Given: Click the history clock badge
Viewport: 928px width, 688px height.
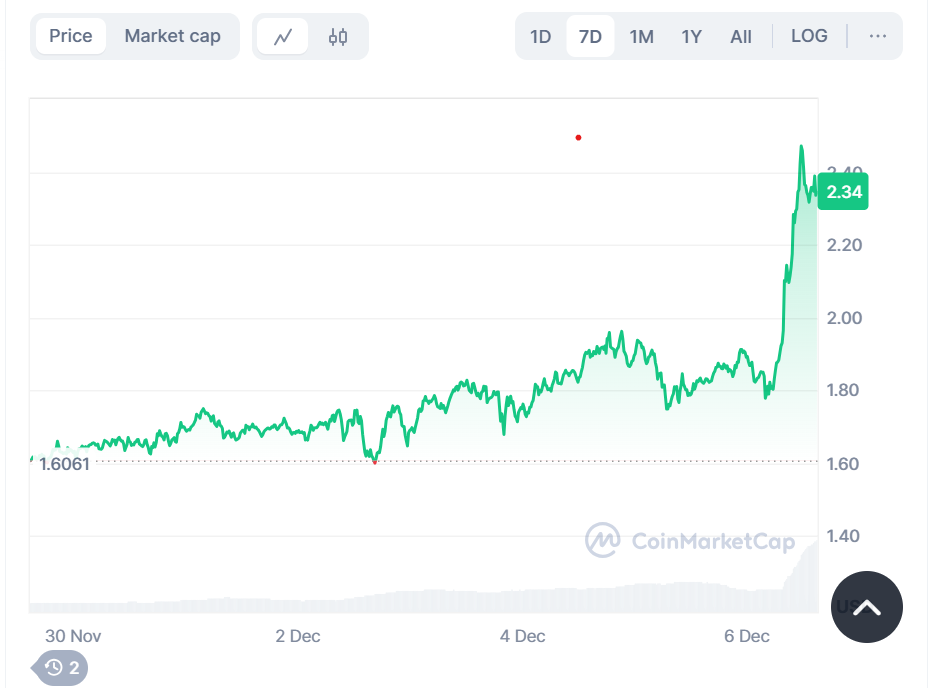Looking at the screenshot, I should (62, 667).
